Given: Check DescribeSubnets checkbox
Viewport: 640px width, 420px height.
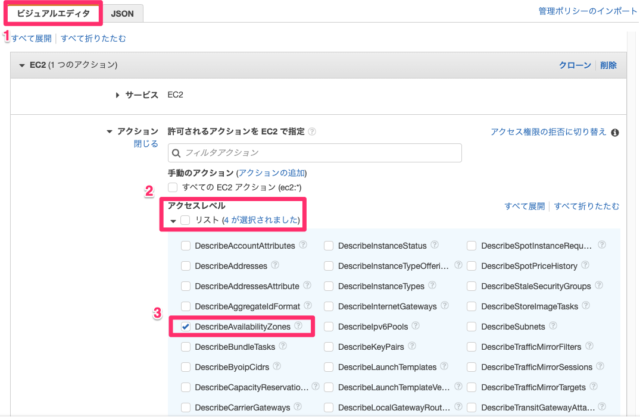Looking at the screenshot, I should coord(471,327).
